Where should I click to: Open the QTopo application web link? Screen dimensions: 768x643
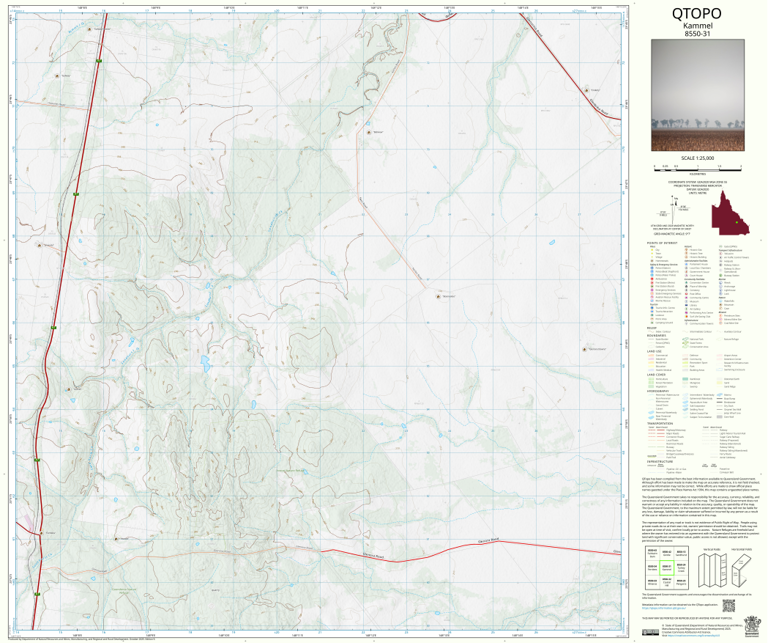(662, 610)
